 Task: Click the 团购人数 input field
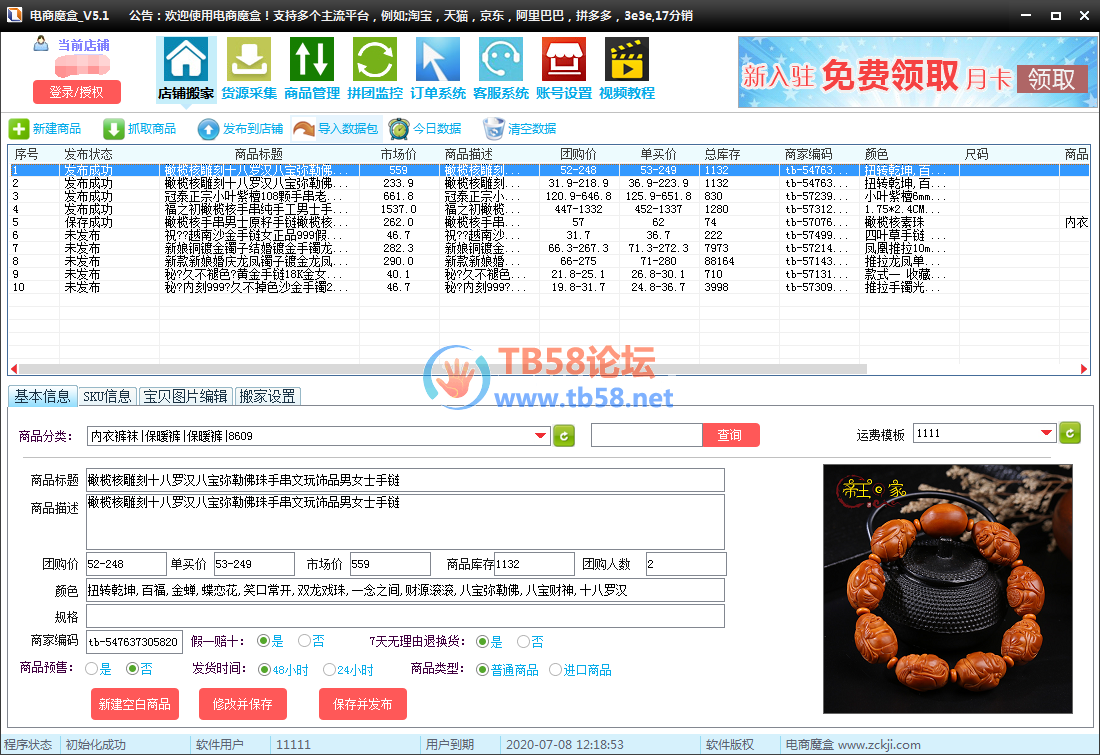tap(686, 563)
